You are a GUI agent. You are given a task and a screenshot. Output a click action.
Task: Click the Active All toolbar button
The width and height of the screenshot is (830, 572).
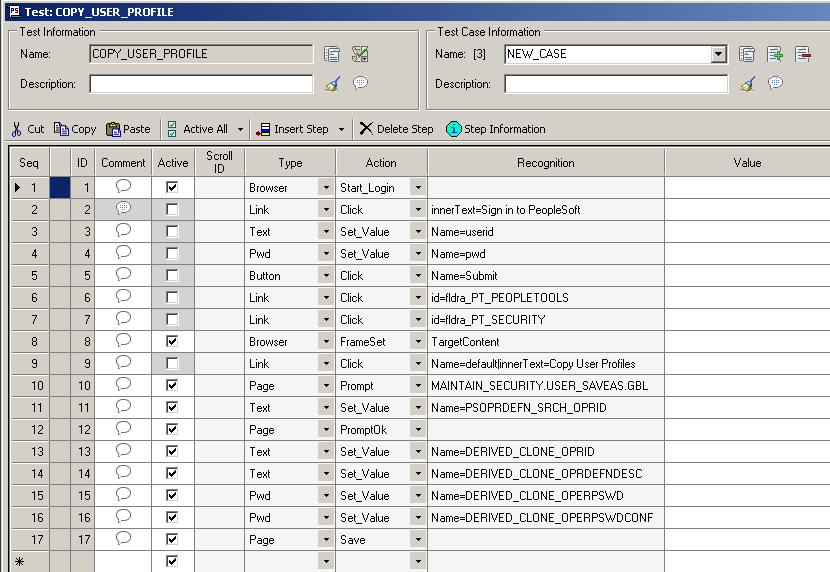click(197, 129)
